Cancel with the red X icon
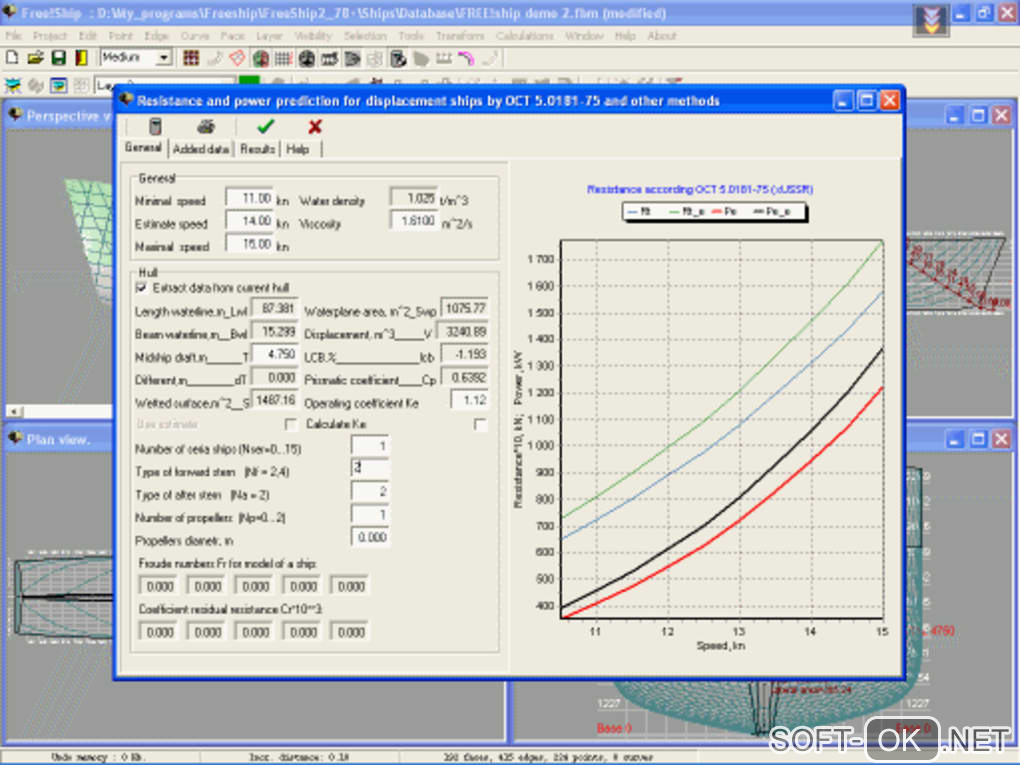Image resolution: width=1020 pixels, height=765 pixels. pos(315,127)
